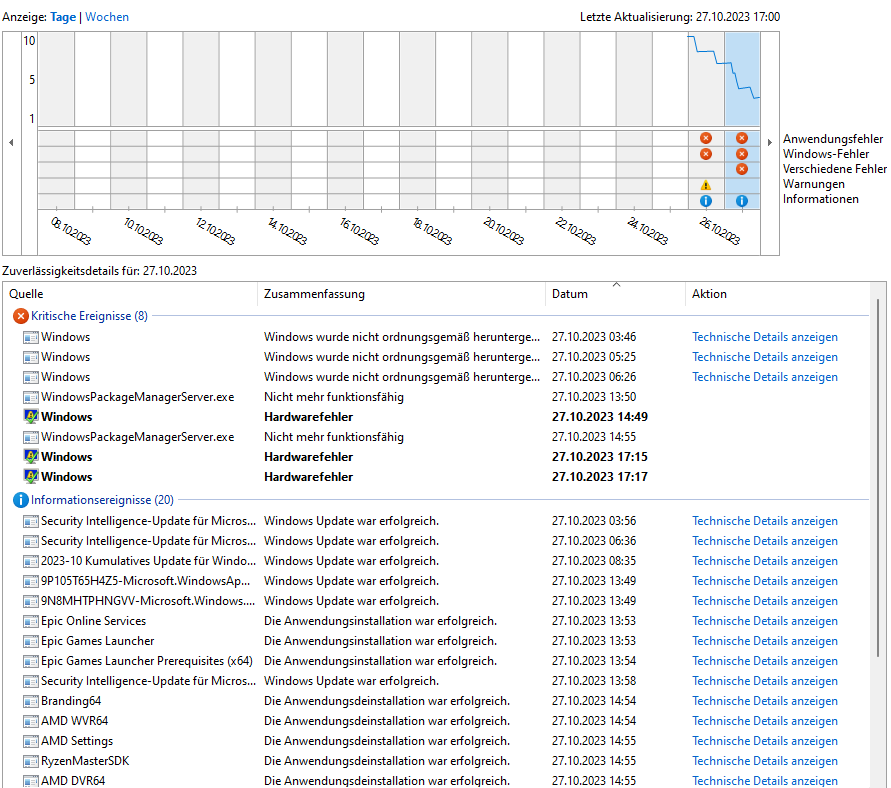Screen dimensions: 891x788
Task: Click Anwendungsfehler error icon on 26.10.2023
Action: click(706, 138)
